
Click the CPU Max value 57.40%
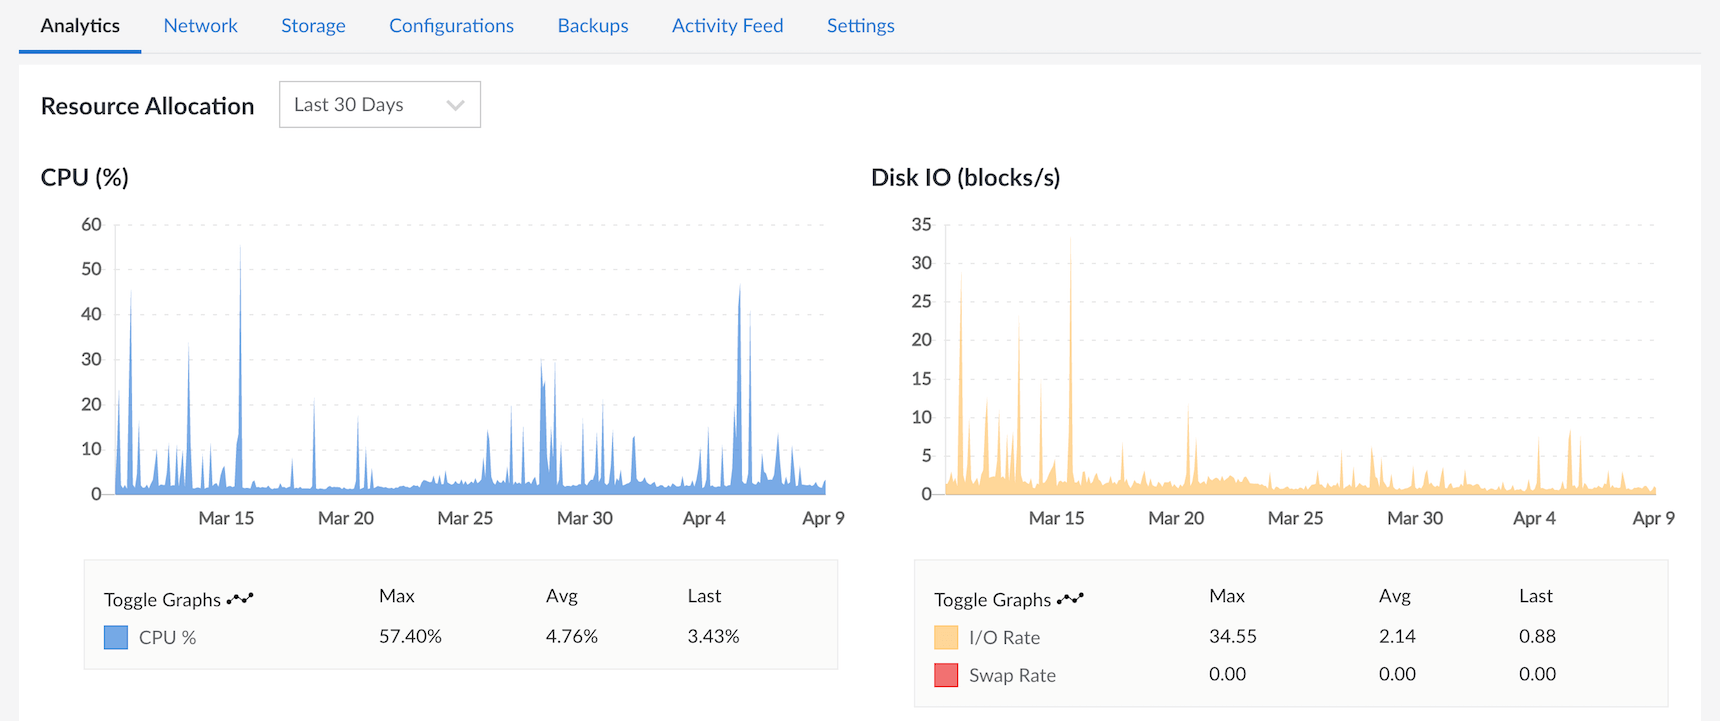tap(410, 636)
